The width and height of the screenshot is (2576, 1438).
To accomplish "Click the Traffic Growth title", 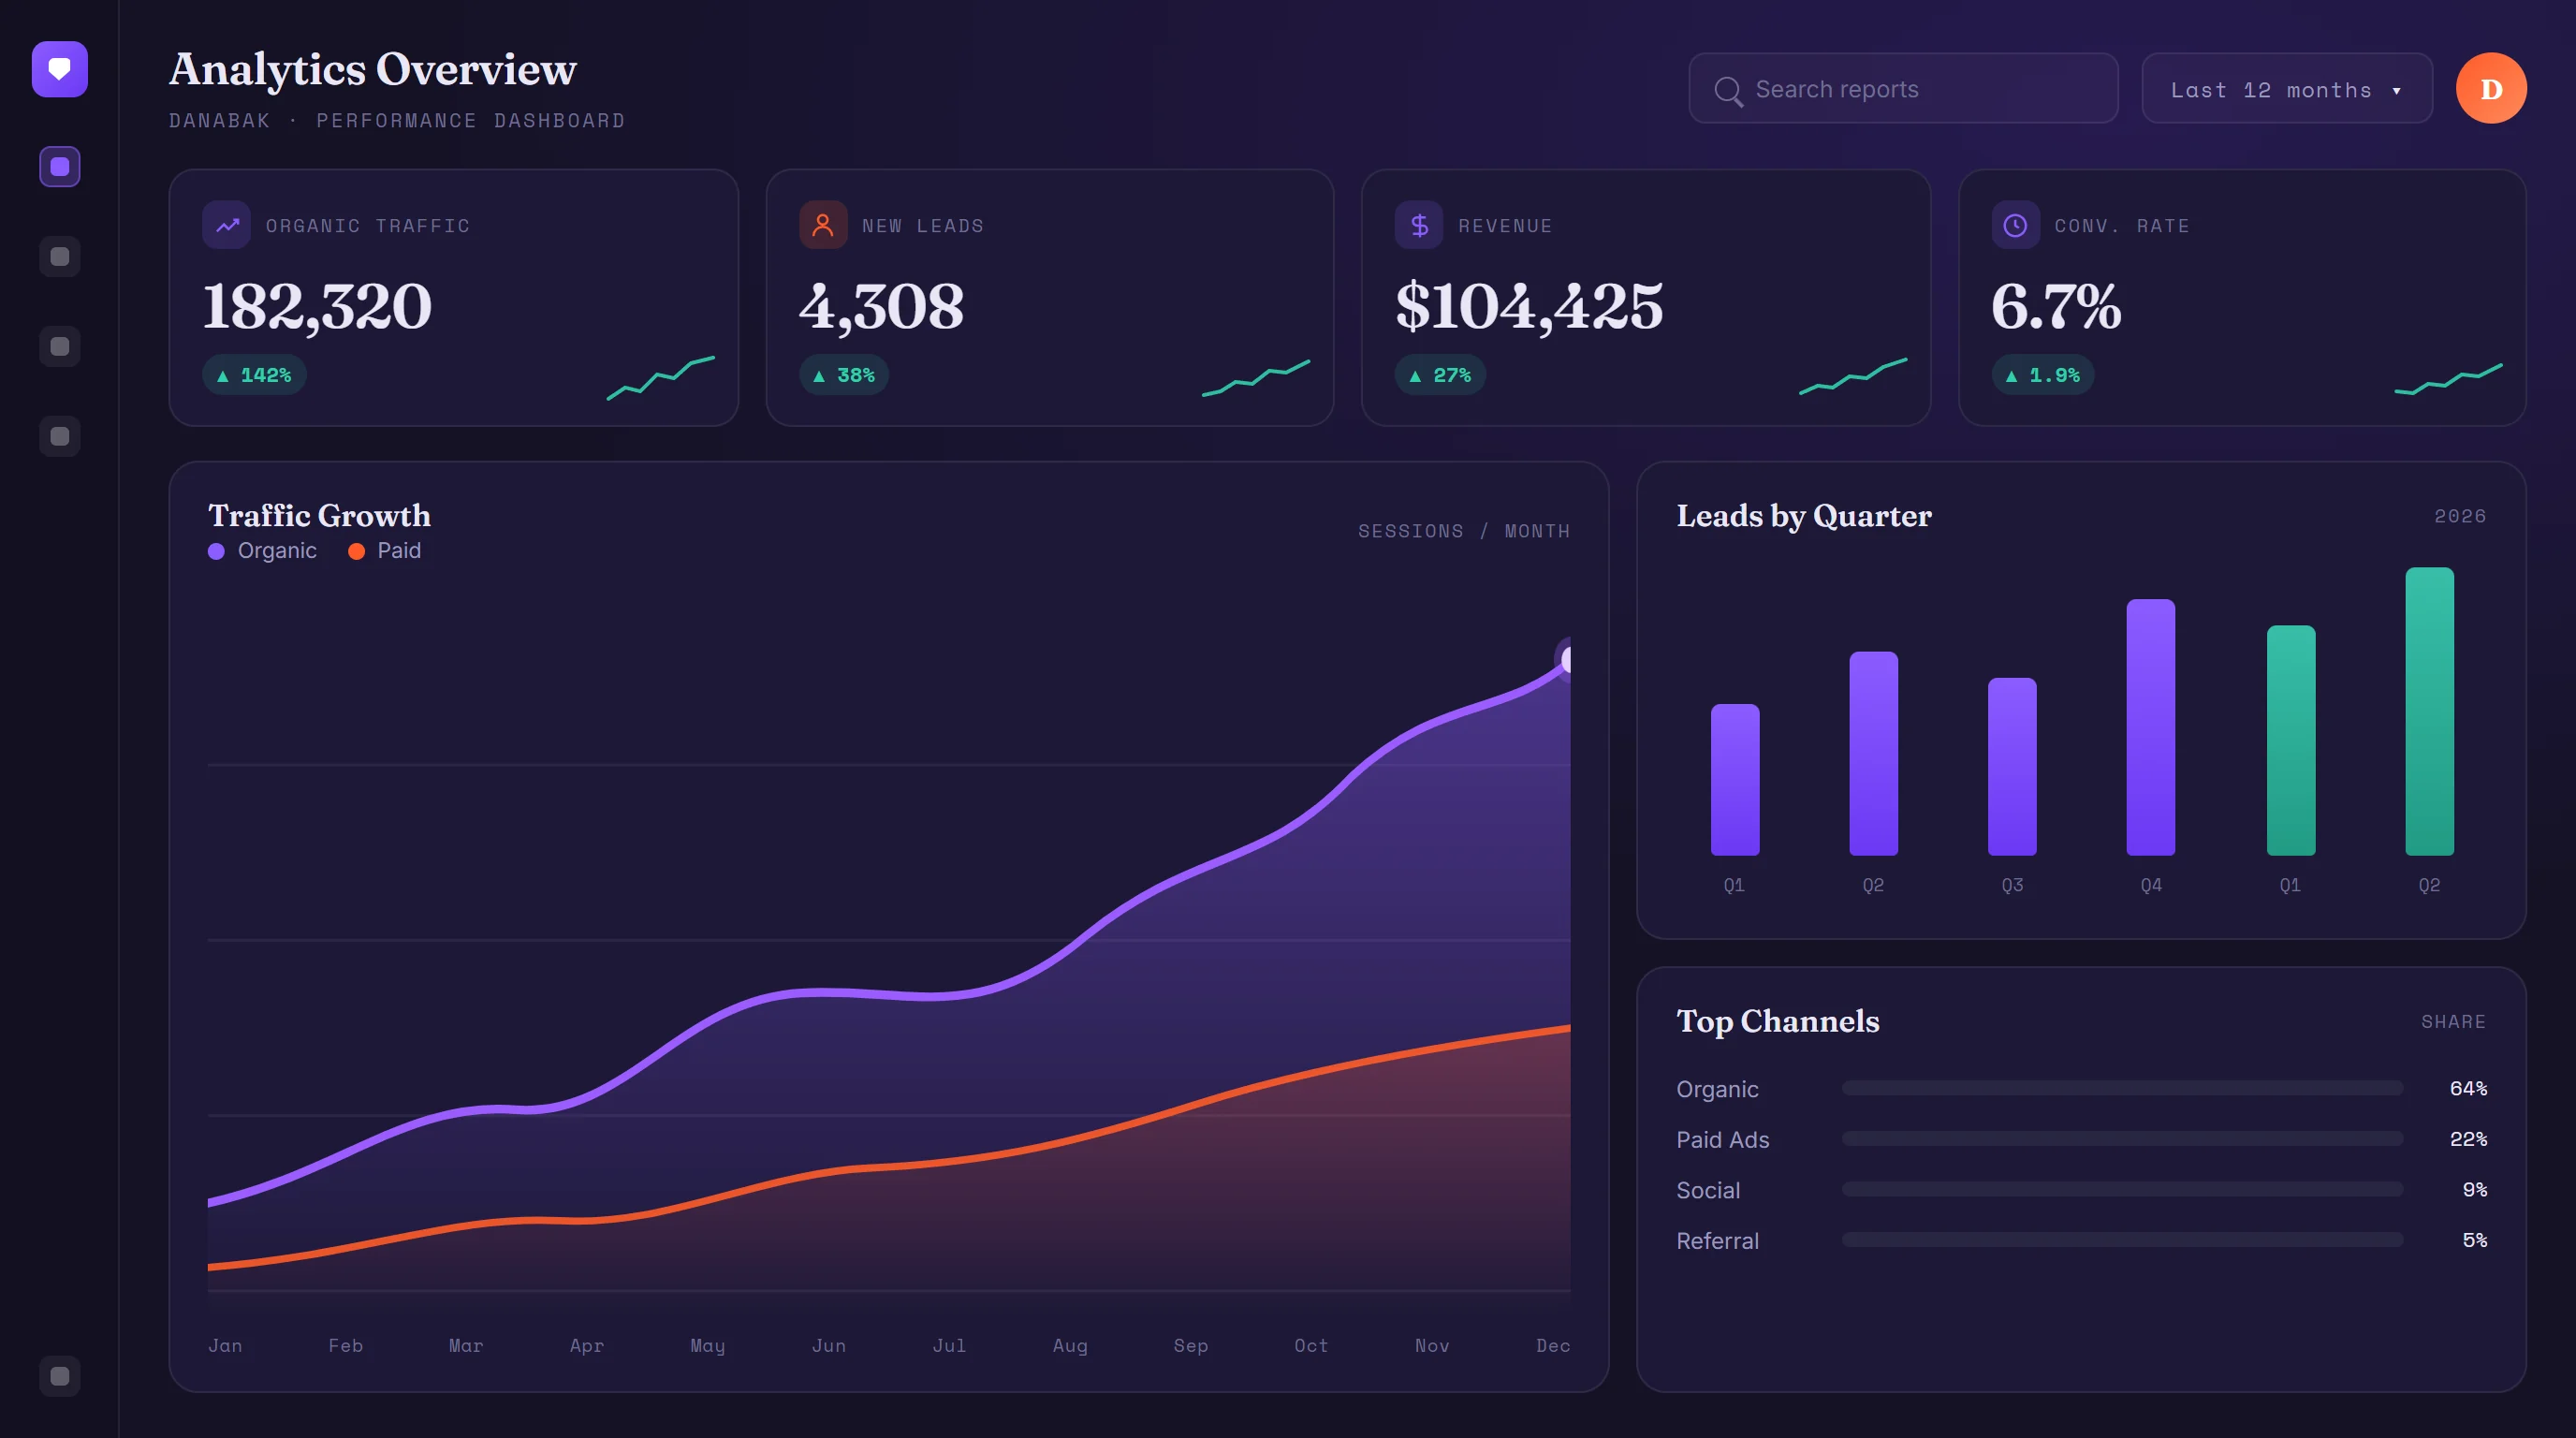I will point(319,516).
